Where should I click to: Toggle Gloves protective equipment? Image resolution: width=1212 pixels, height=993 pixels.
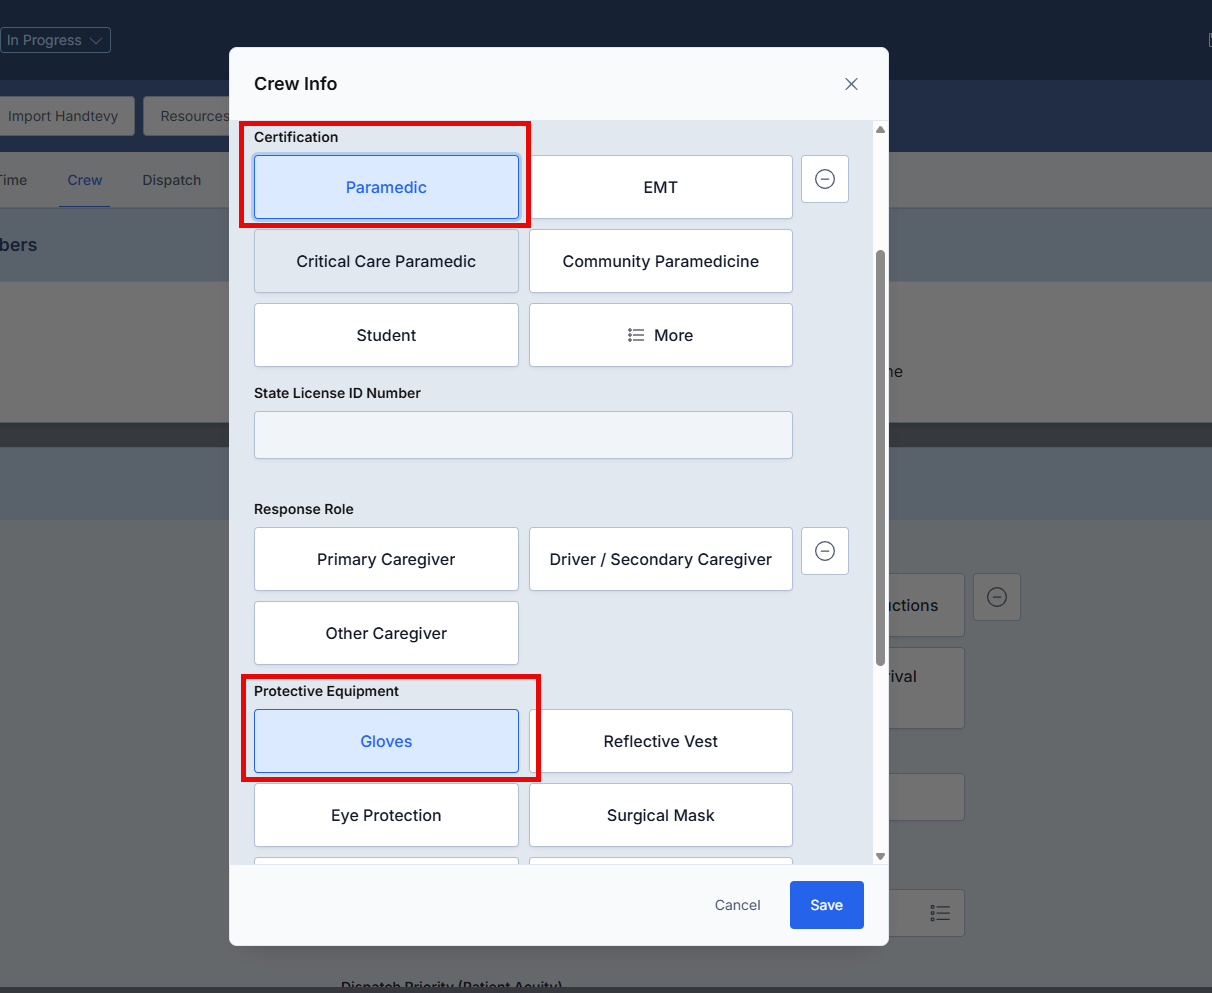pos(386,741)
